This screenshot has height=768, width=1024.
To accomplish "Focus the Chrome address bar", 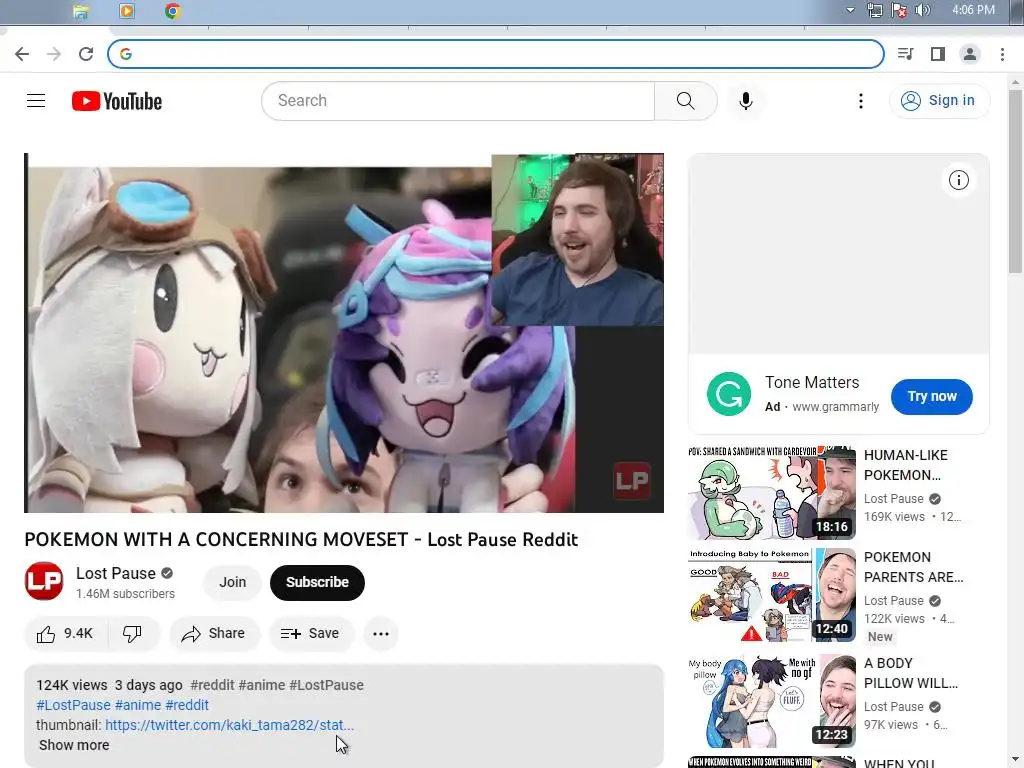I will pos(496,54).
